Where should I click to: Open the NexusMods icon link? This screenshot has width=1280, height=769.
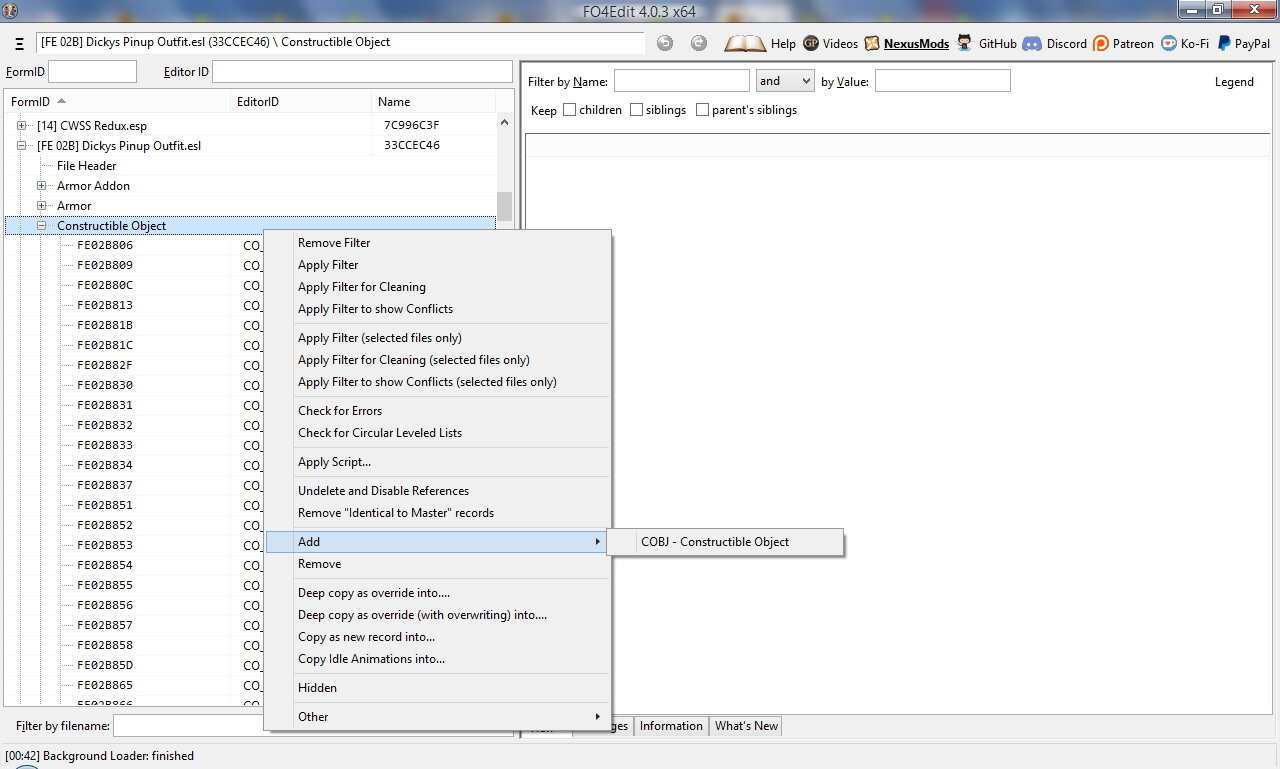872,43
